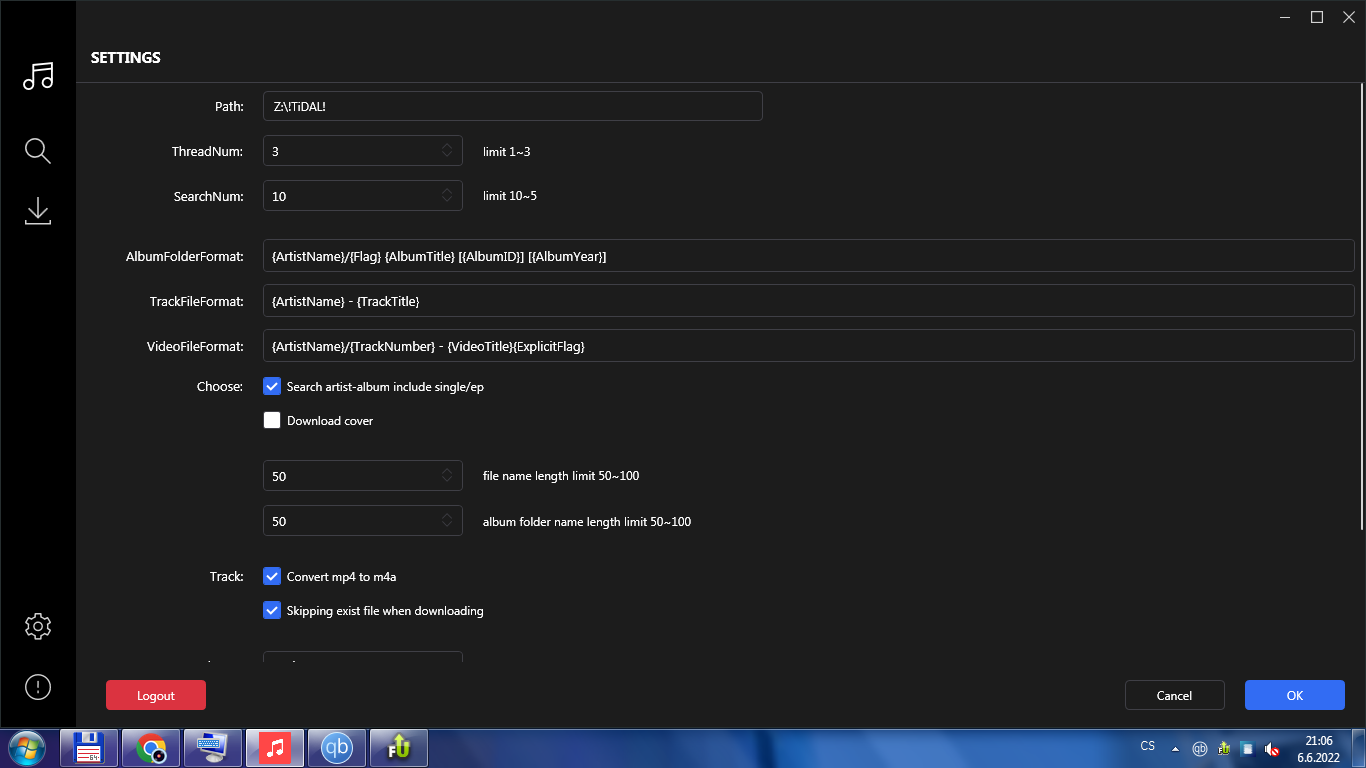The height and width of the screenshot is (768, 1366).
Task: Launch qBittorrent from the taskbar
Action: coord(336,747)
